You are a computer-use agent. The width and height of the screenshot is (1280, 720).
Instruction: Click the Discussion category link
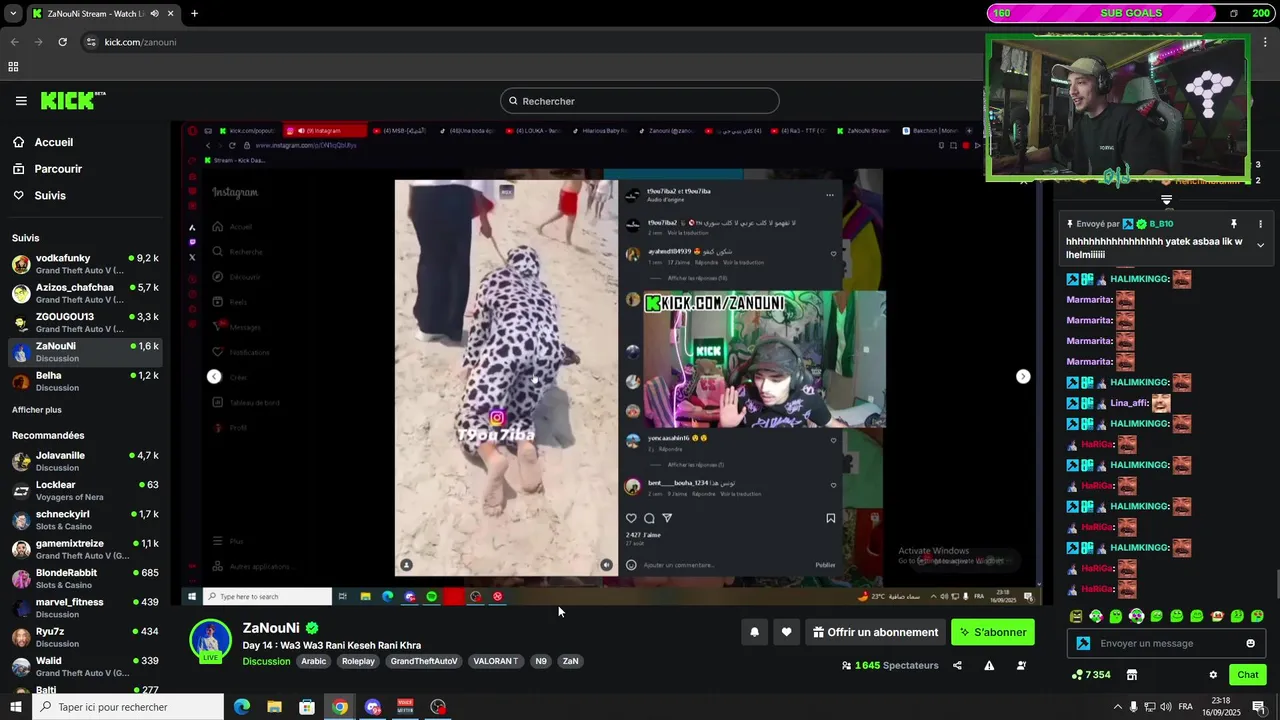pos(266,661)
